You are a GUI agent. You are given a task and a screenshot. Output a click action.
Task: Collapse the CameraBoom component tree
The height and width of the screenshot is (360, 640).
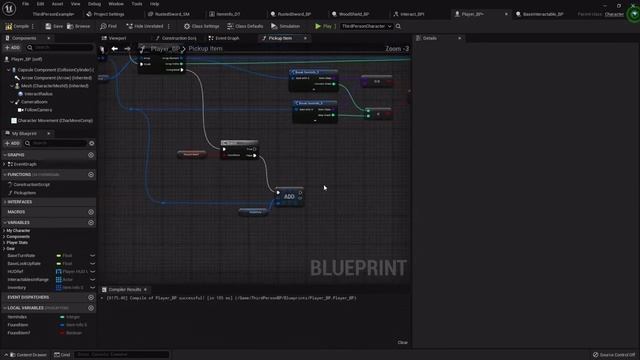pyautogui.click(x=12, y=102)
